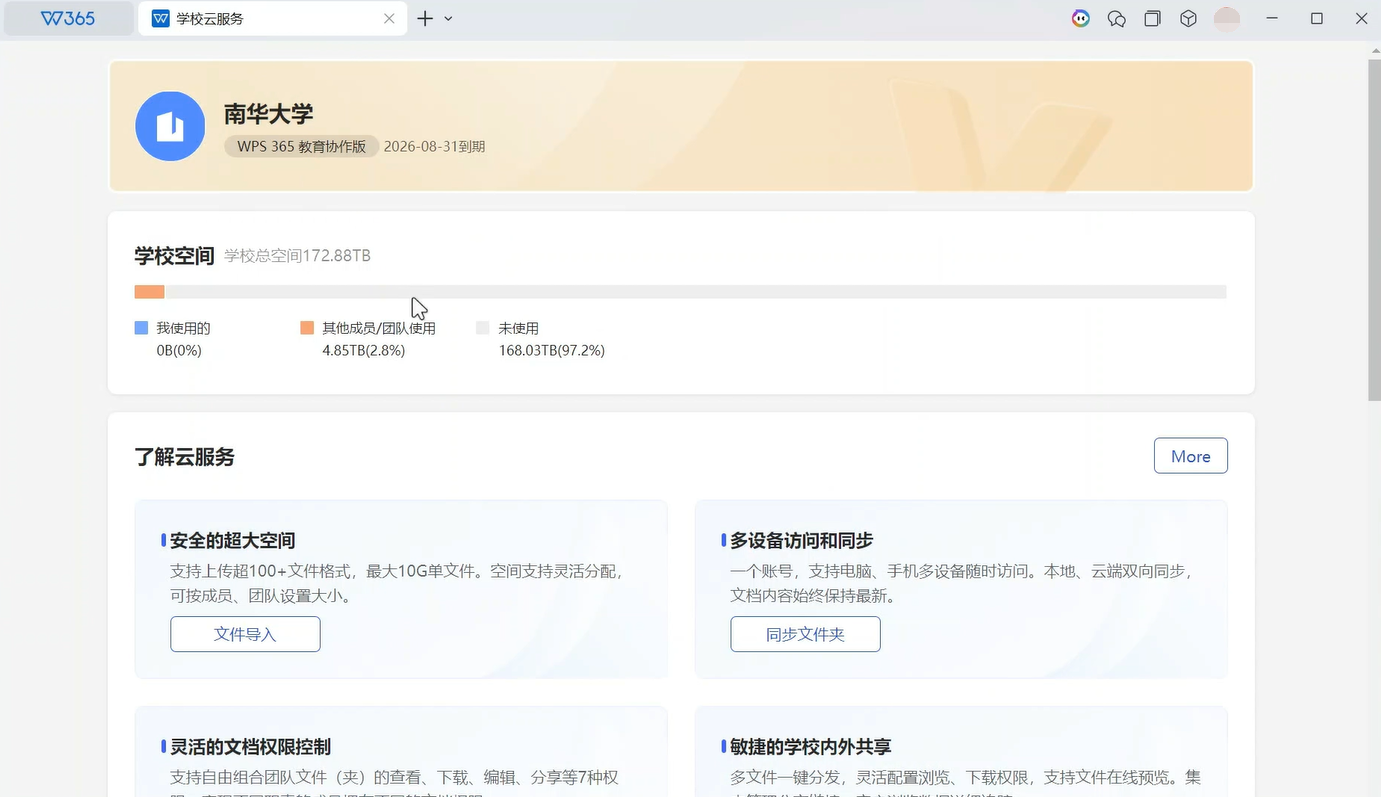This screenshot has height=797, width=1381.
Task: Click the 灵活的文档权限控制 card title
Action: click(x=250, y=747)
